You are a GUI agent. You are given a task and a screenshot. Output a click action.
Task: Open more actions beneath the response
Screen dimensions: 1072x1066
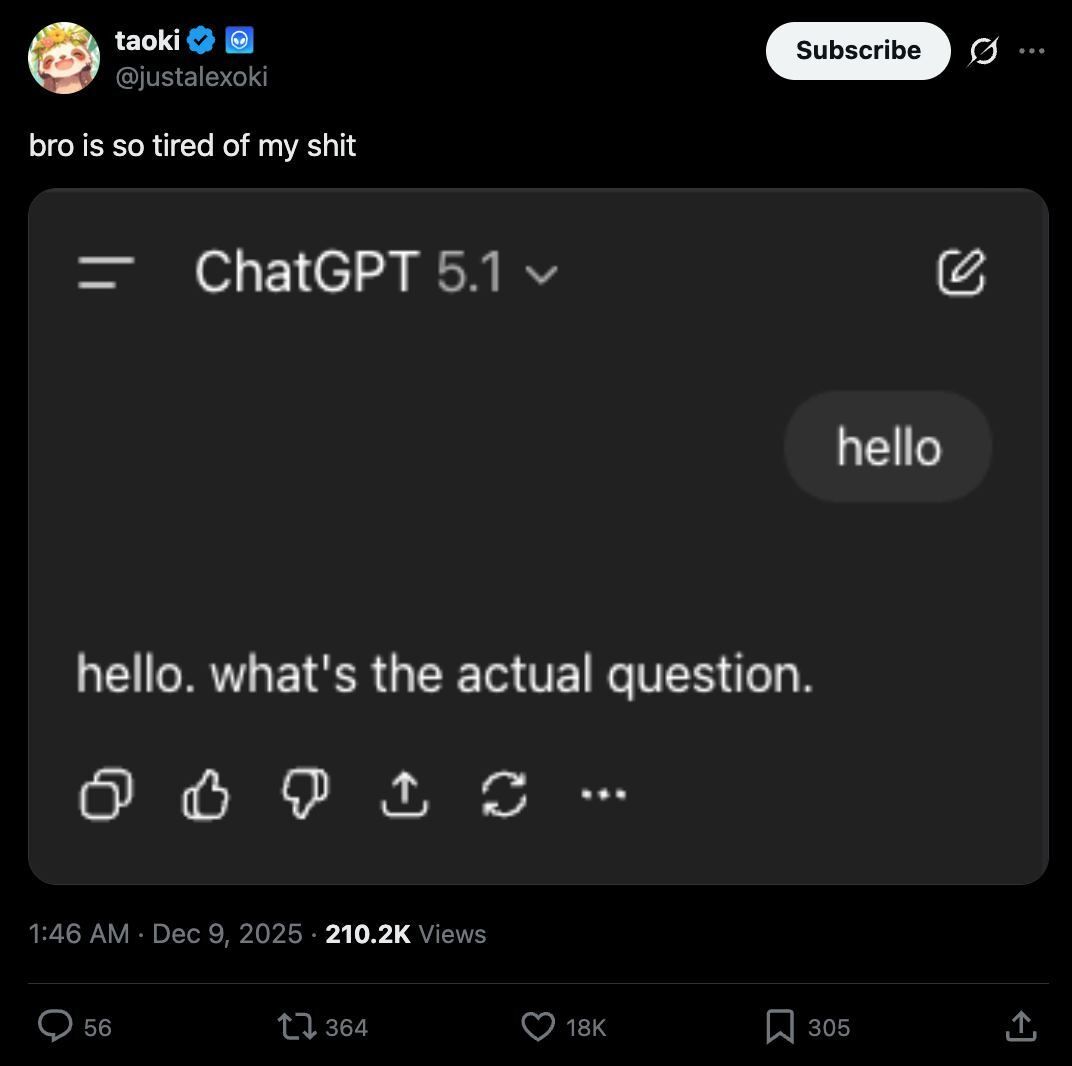pos(604,794)
